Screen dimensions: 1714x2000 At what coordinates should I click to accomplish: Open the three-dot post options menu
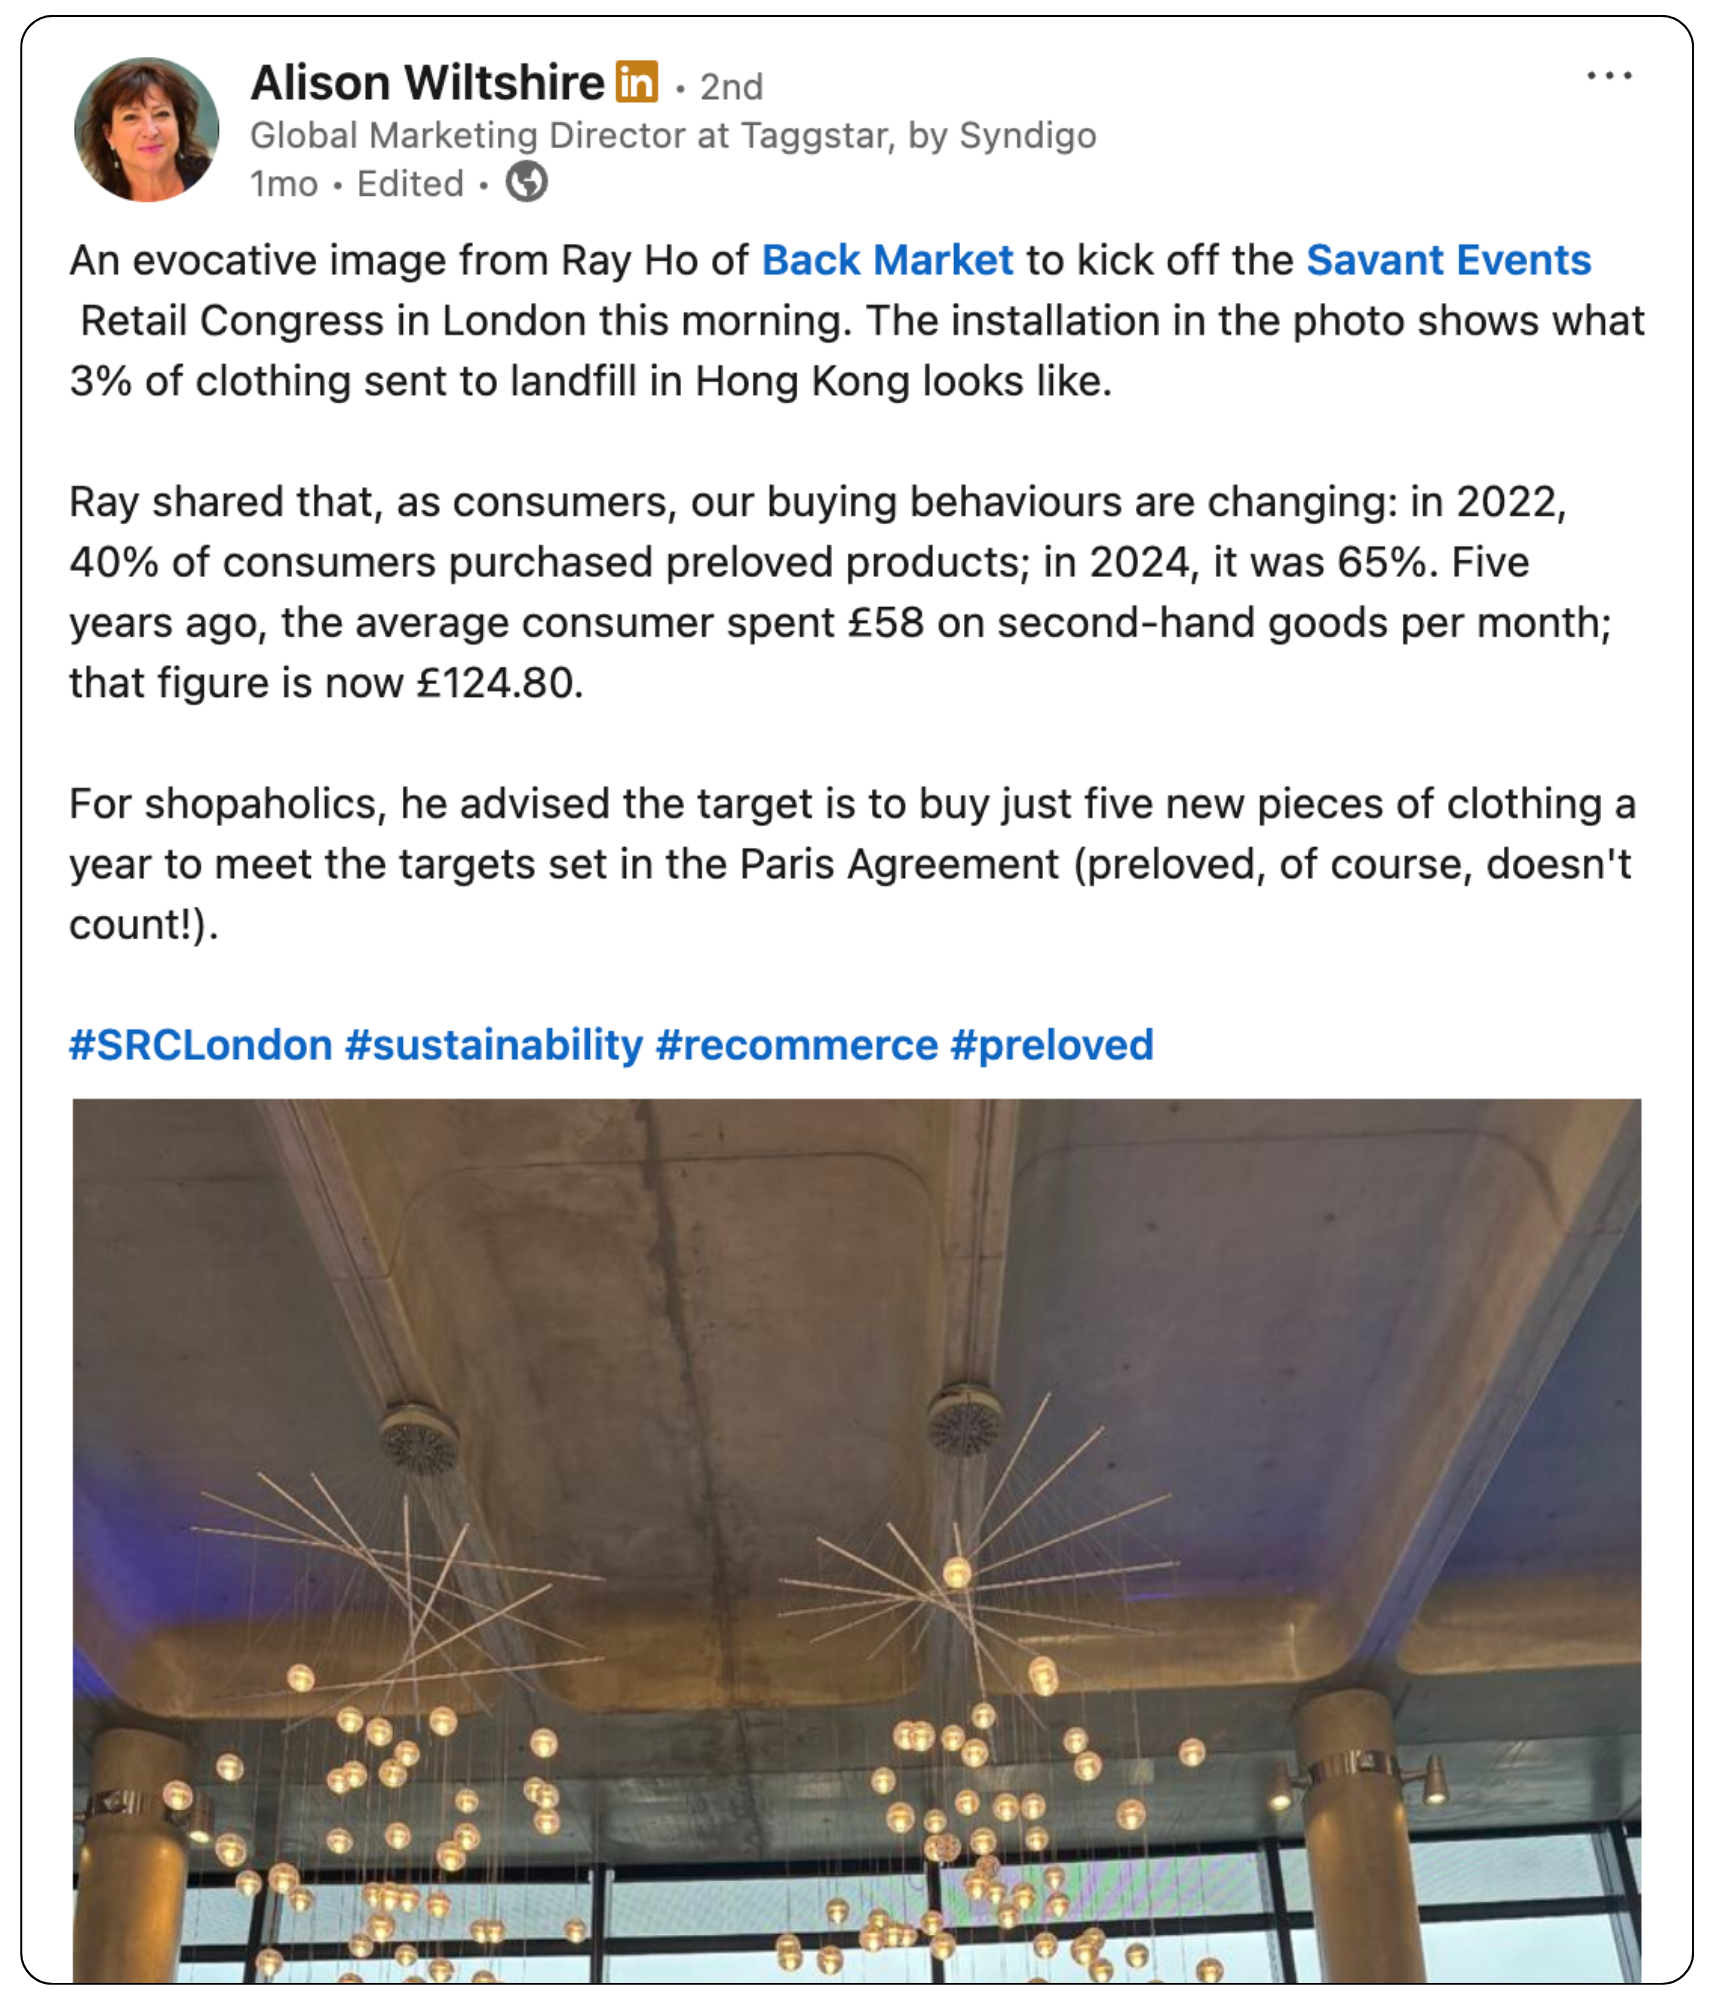pos(1609,76)
